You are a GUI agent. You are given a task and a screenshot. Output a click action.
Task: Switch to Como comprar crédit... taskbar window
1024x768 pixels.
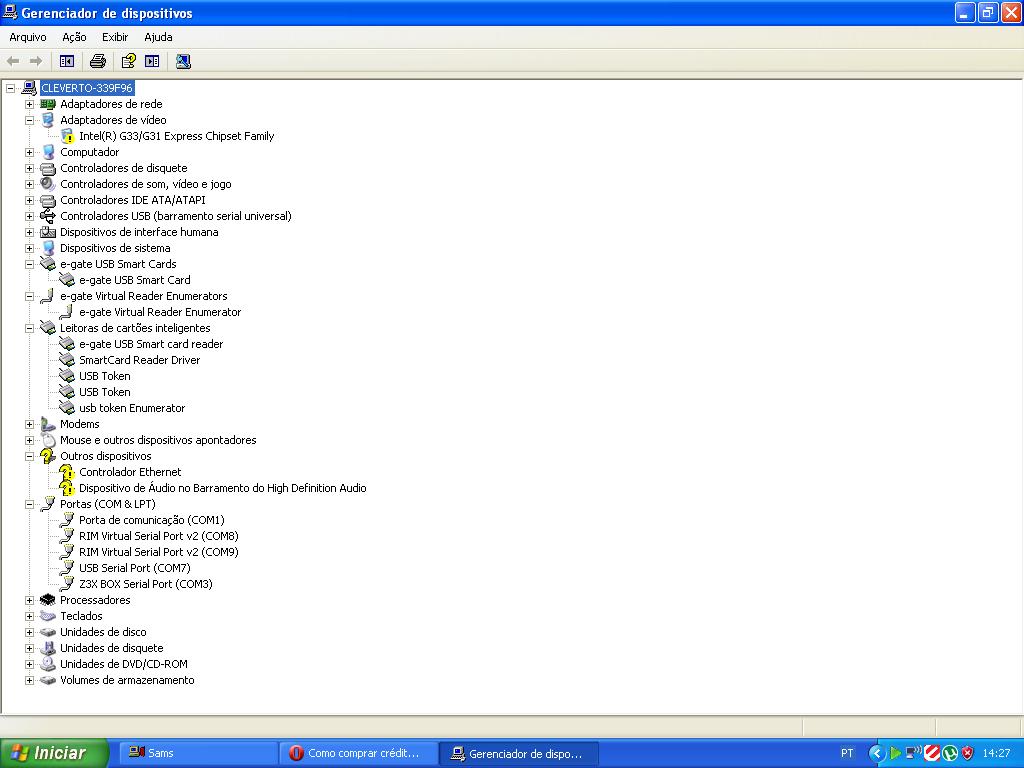point(357,753)
